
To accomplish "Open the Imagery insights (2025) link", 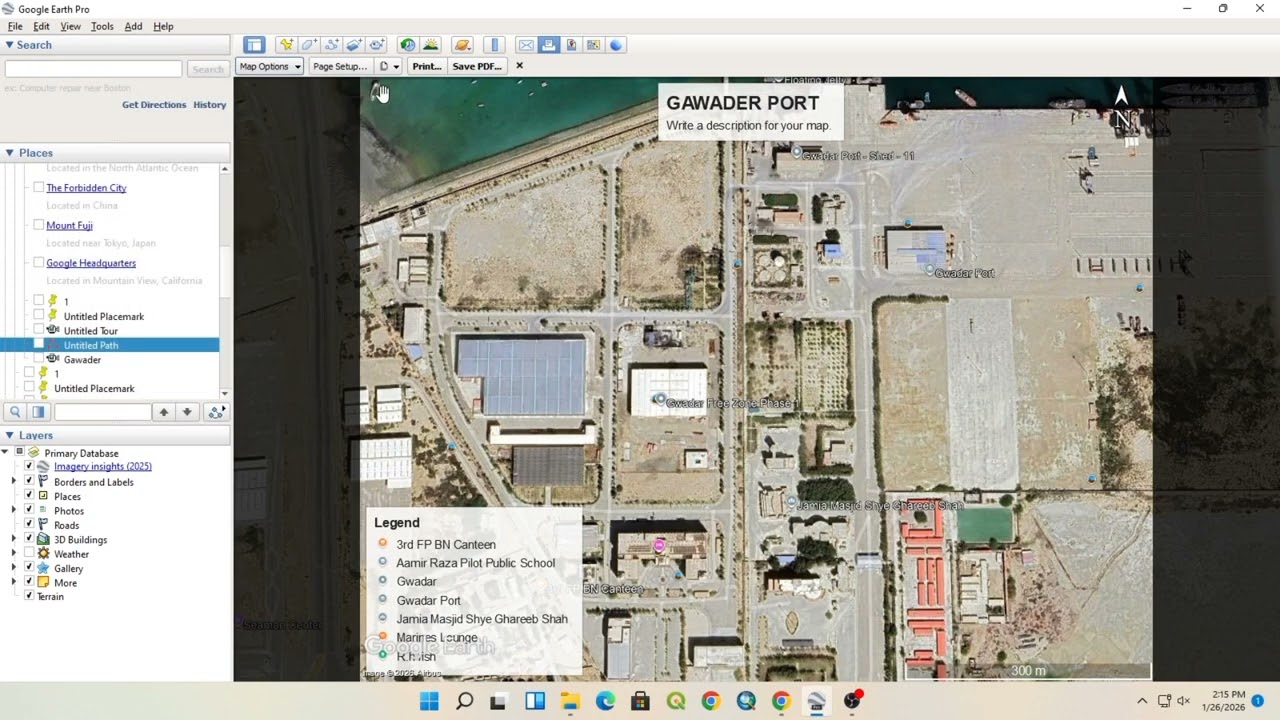I will (103, 467).
